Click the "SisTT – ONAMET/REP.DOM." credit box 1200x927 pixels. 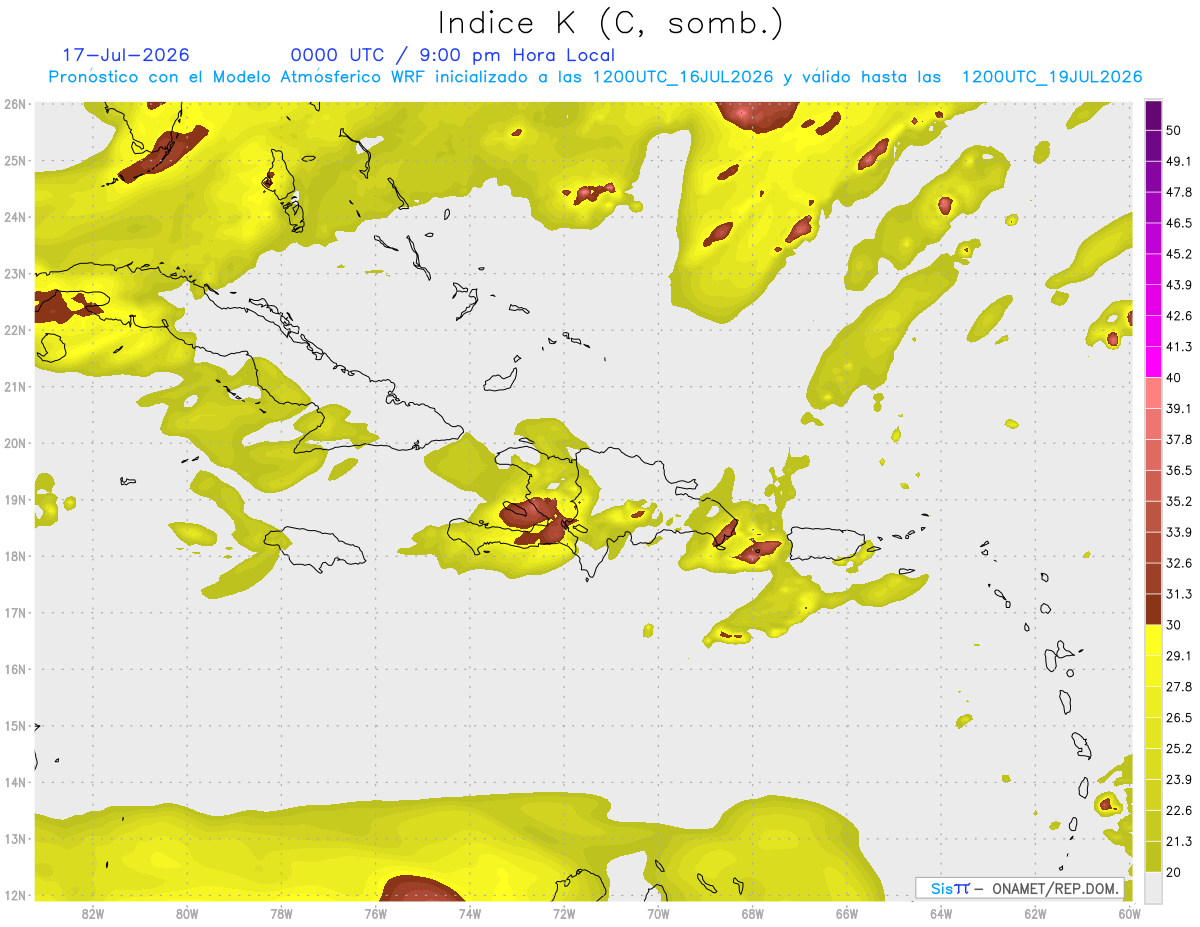1020,888
